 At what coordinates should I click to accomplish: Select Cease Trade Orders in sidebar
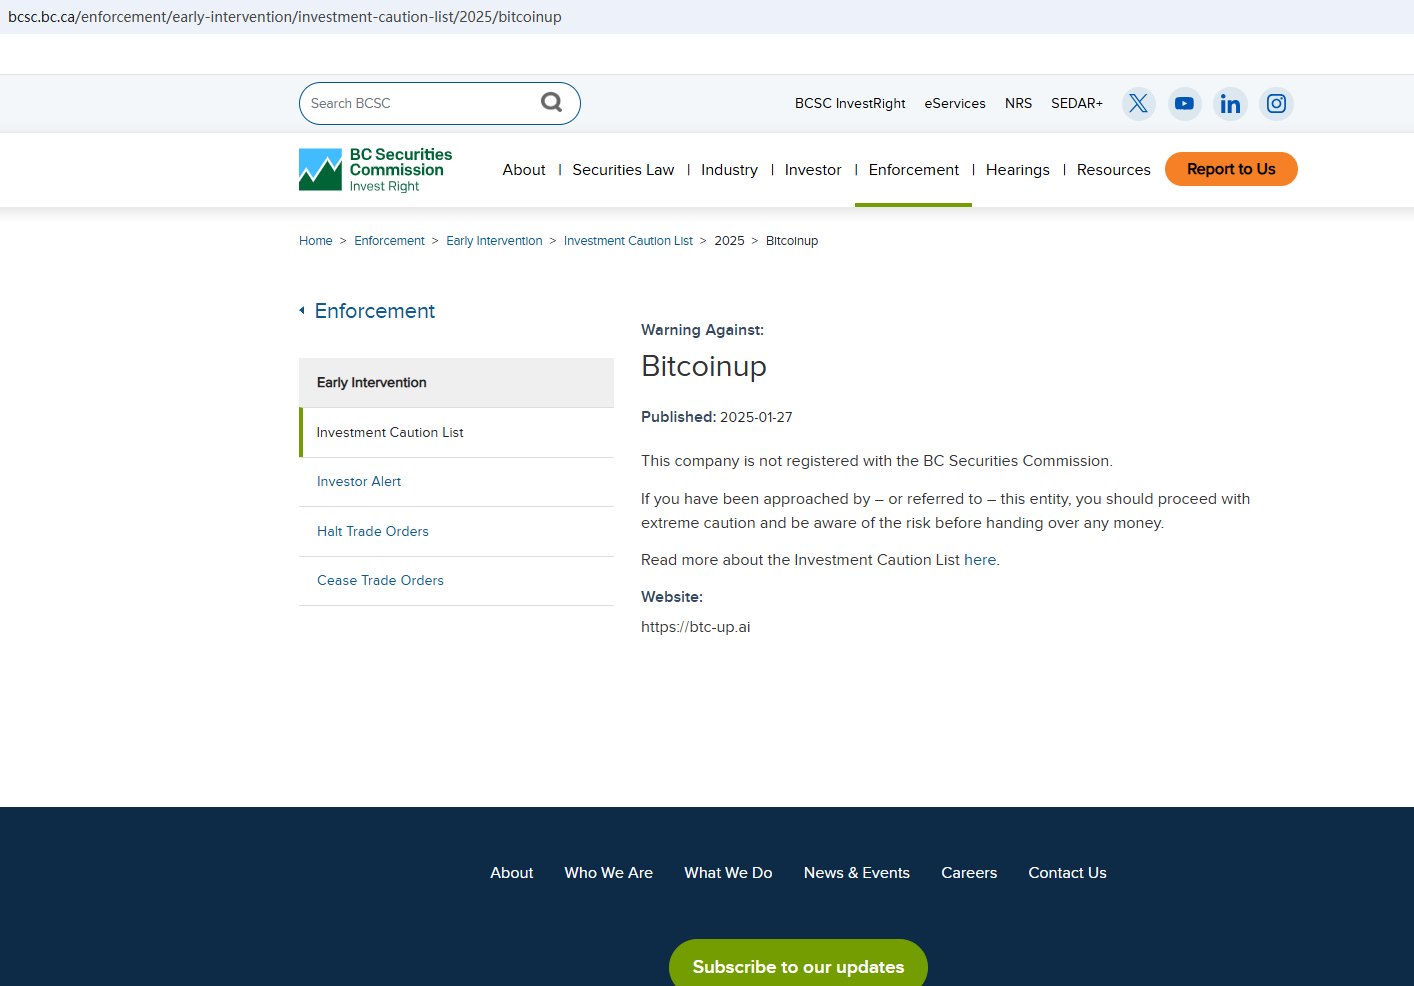point(456,581)
